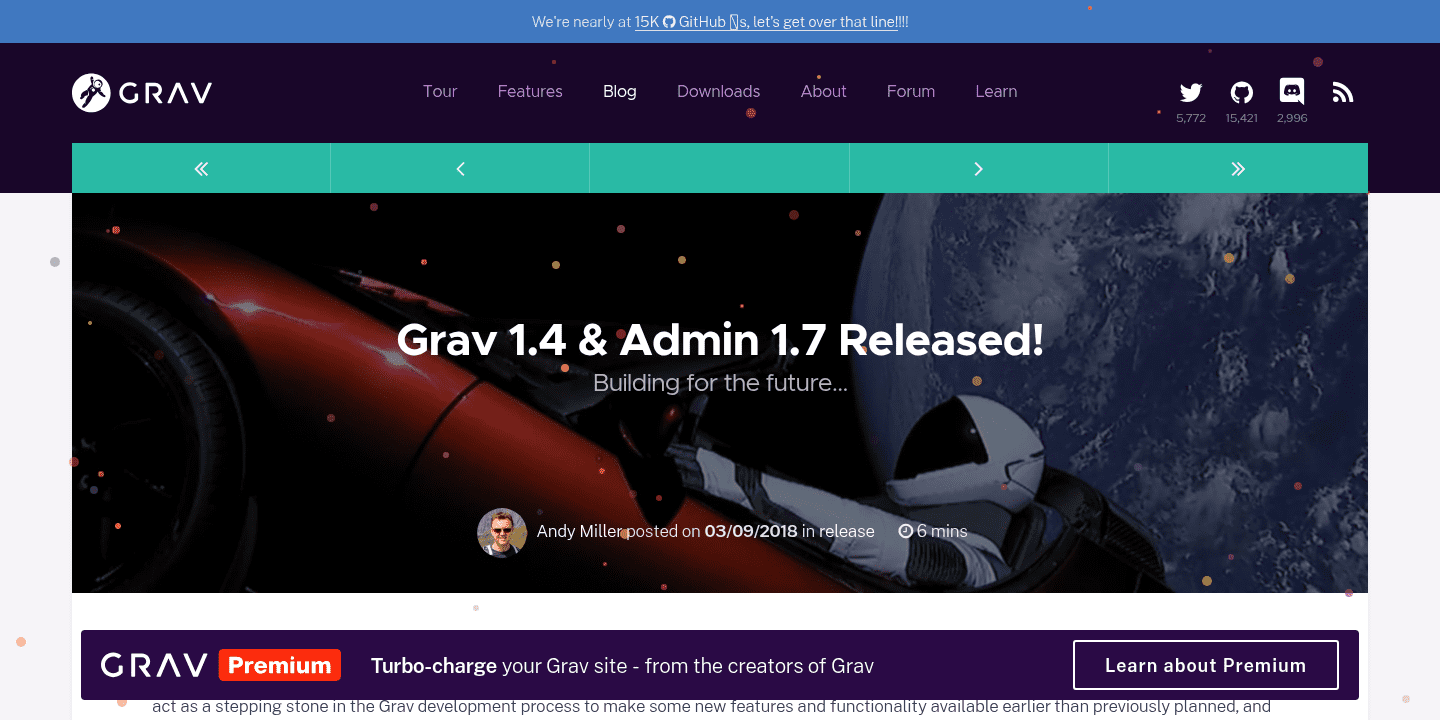The image size is (1440, 720).
Task: Visit the Forum page
Action: coord(910,91)
